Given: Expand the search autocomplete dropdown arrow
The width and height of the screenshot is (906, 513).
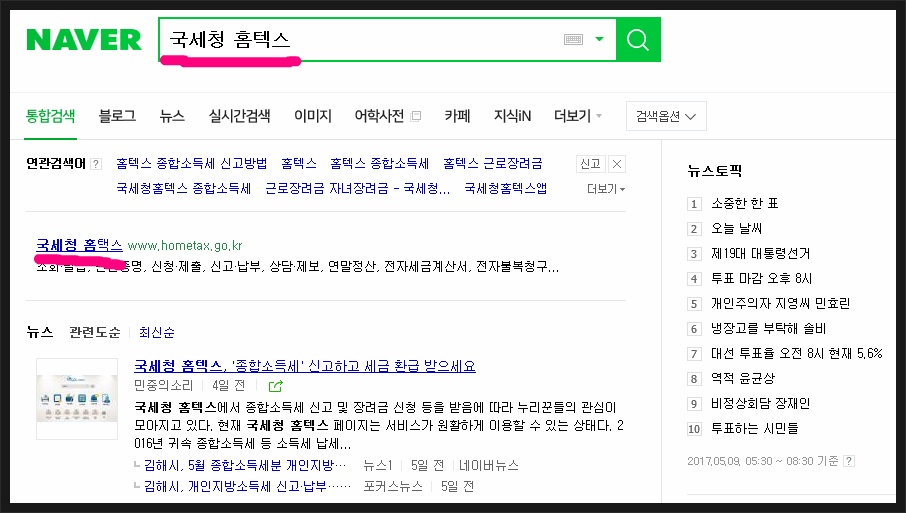Looking at the screenshot, I should (x=600, y=40).
